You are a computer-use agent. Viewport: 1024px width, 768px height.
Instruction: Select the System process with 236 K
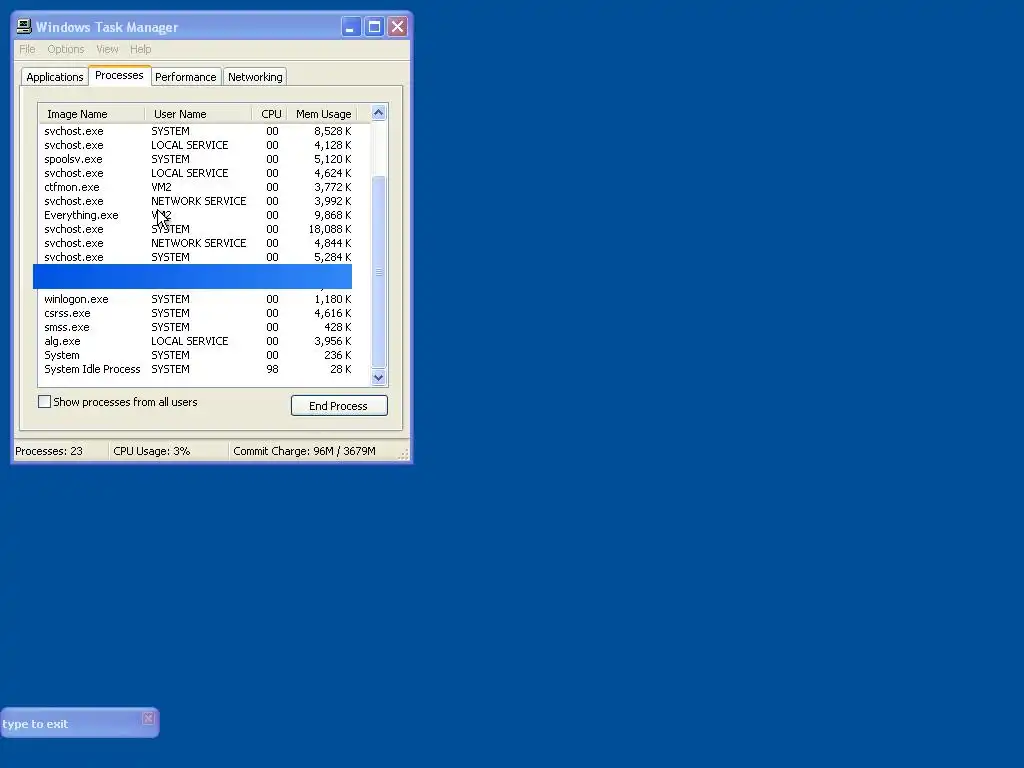point(197,355)
